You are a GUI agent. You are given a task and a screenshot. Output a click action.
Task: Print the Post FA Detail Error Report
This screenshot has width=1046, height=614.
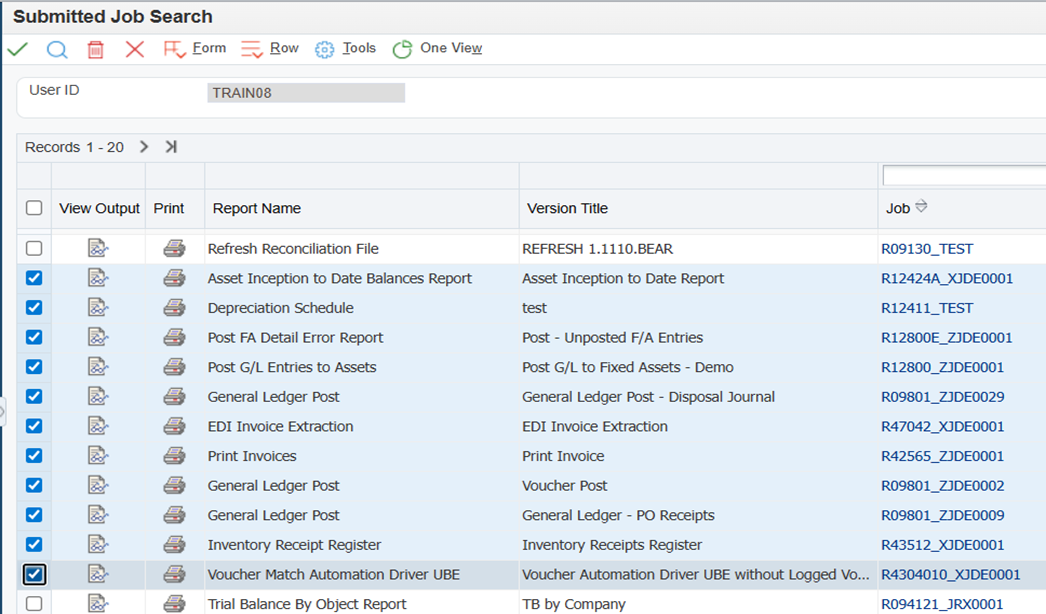tap(174, 337)
